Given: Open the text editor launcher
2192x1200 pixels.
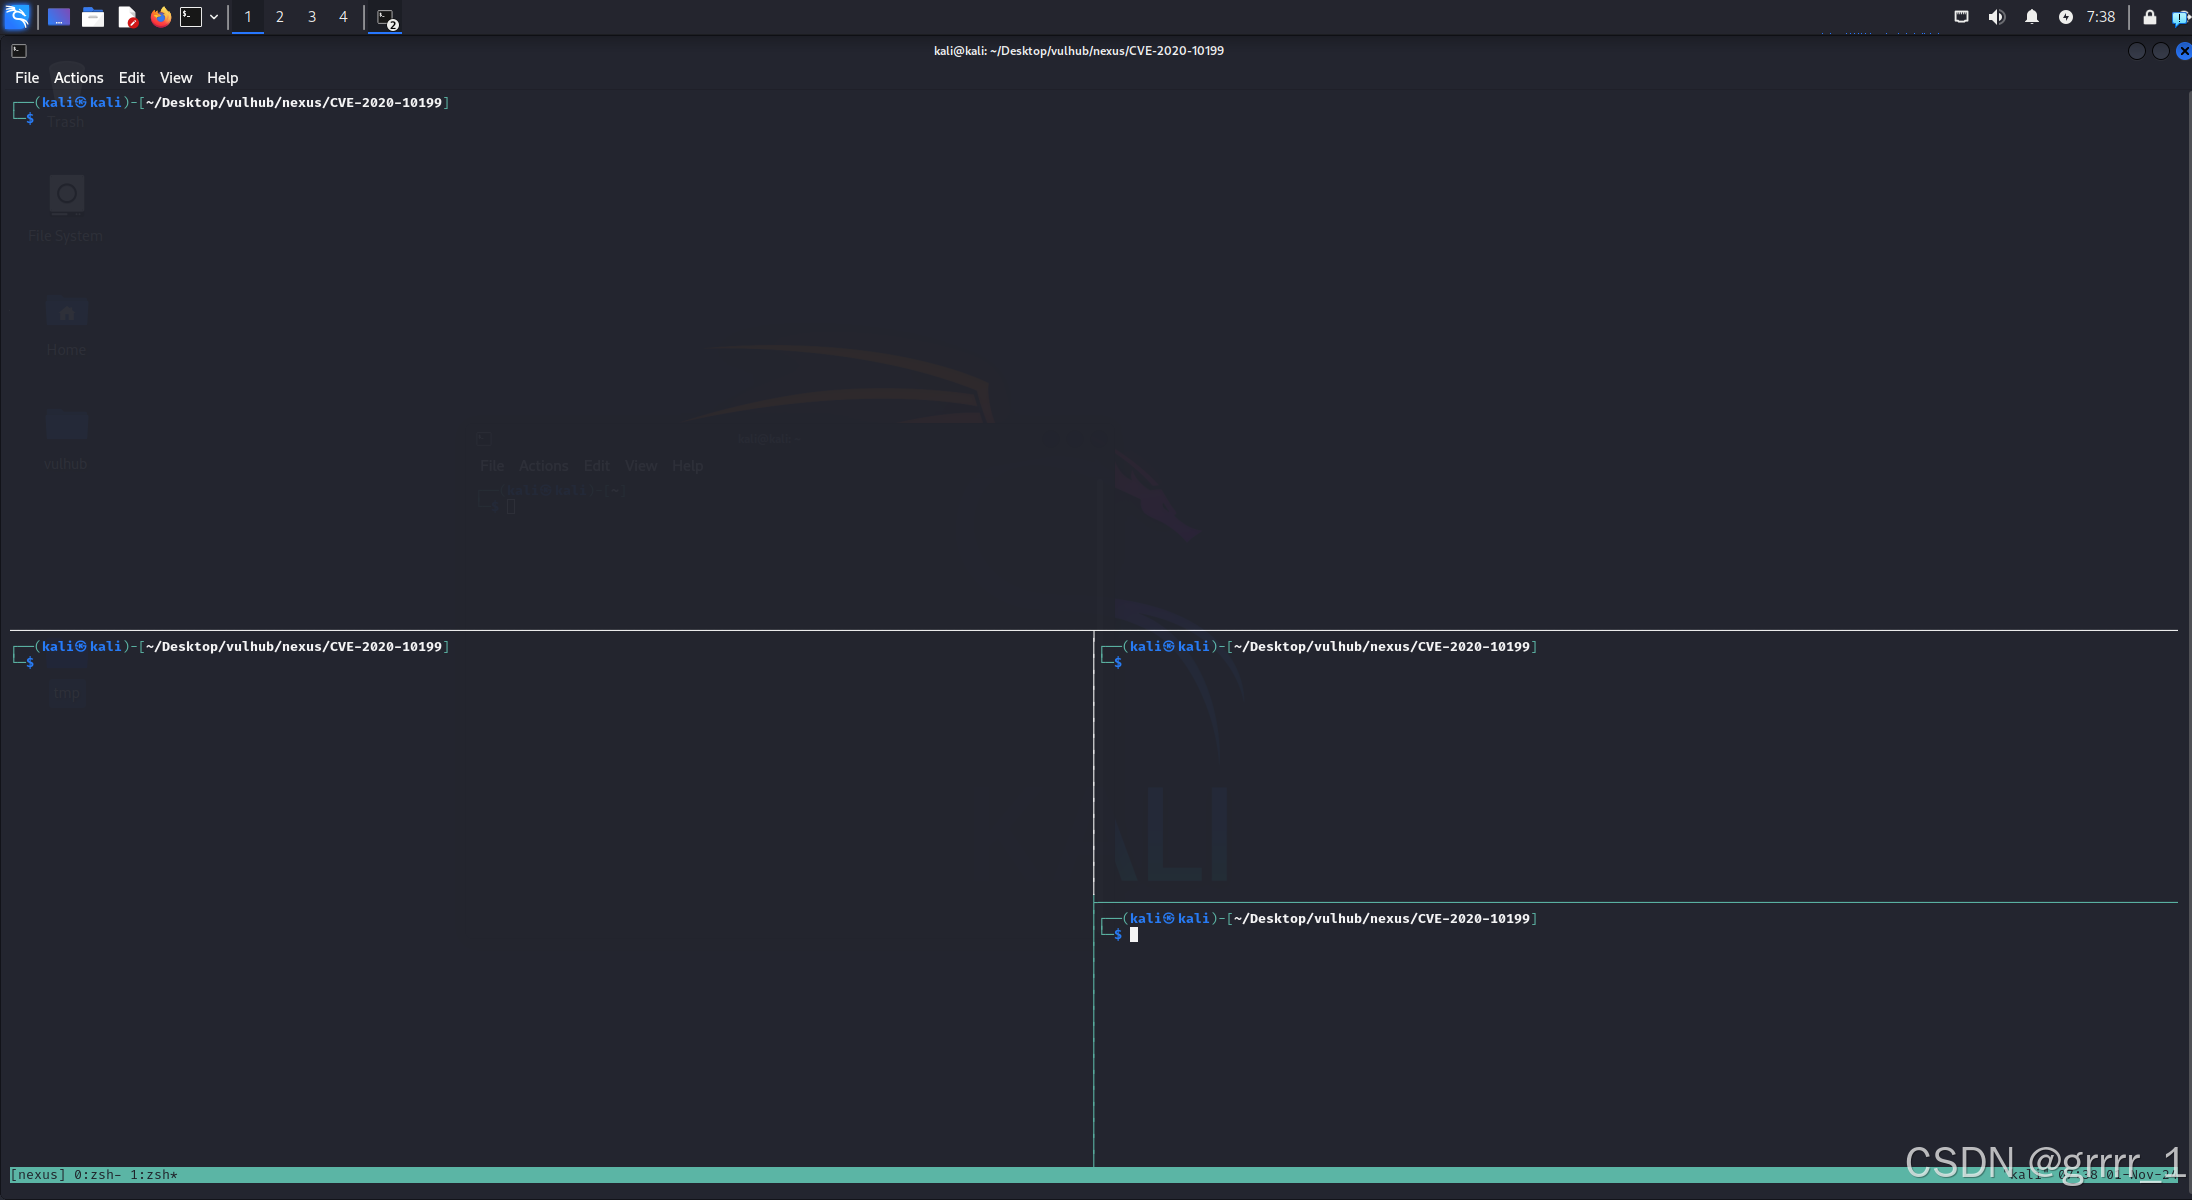Looking at the screenshot, I should [x=127, y=17].
